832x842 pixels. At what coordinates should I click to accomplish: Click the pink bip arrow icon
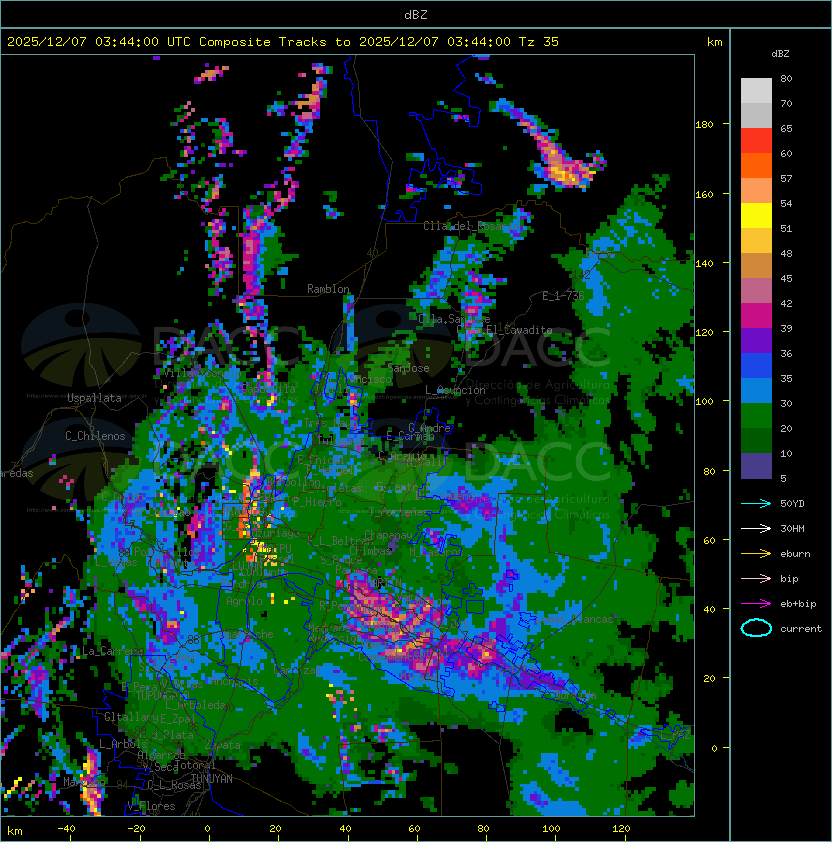point(756,579)
